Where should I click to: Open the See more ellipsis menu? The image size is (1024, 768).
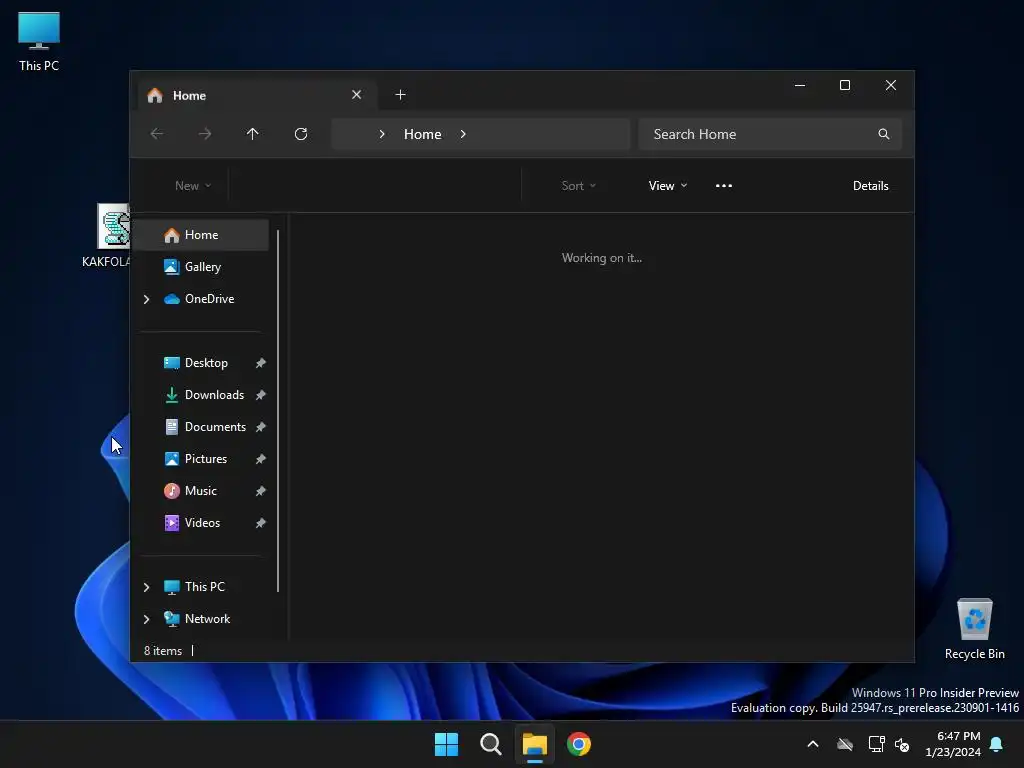[724, 185]
